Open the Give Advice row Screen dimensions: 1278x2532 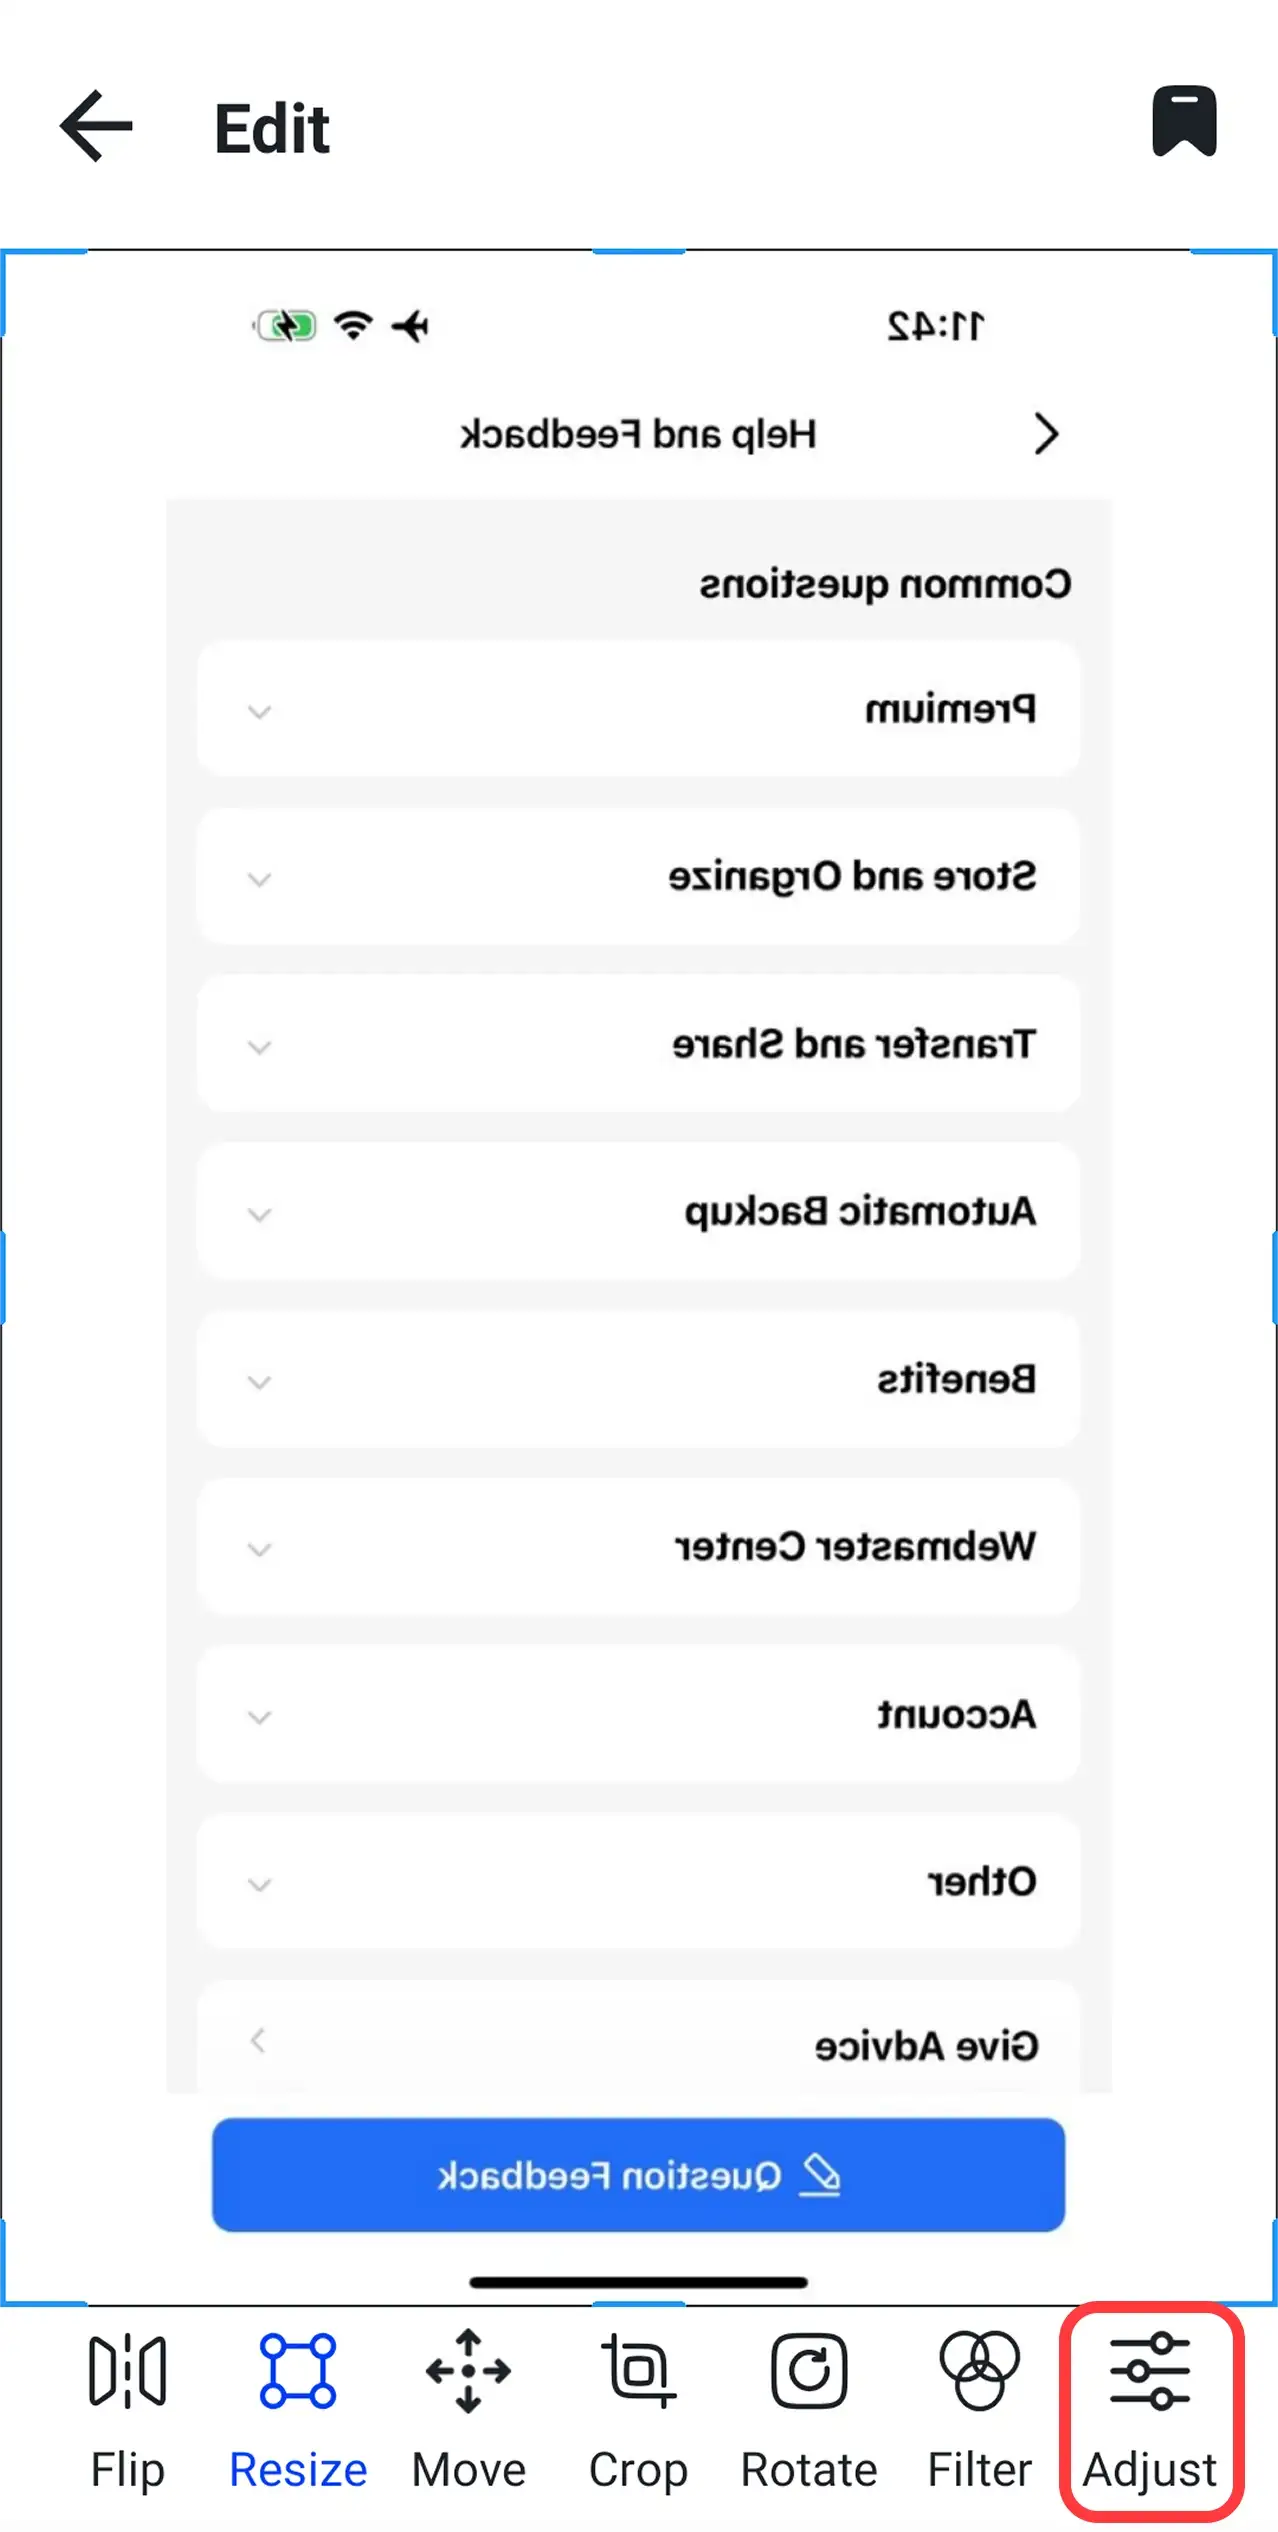pos(640,2046)
